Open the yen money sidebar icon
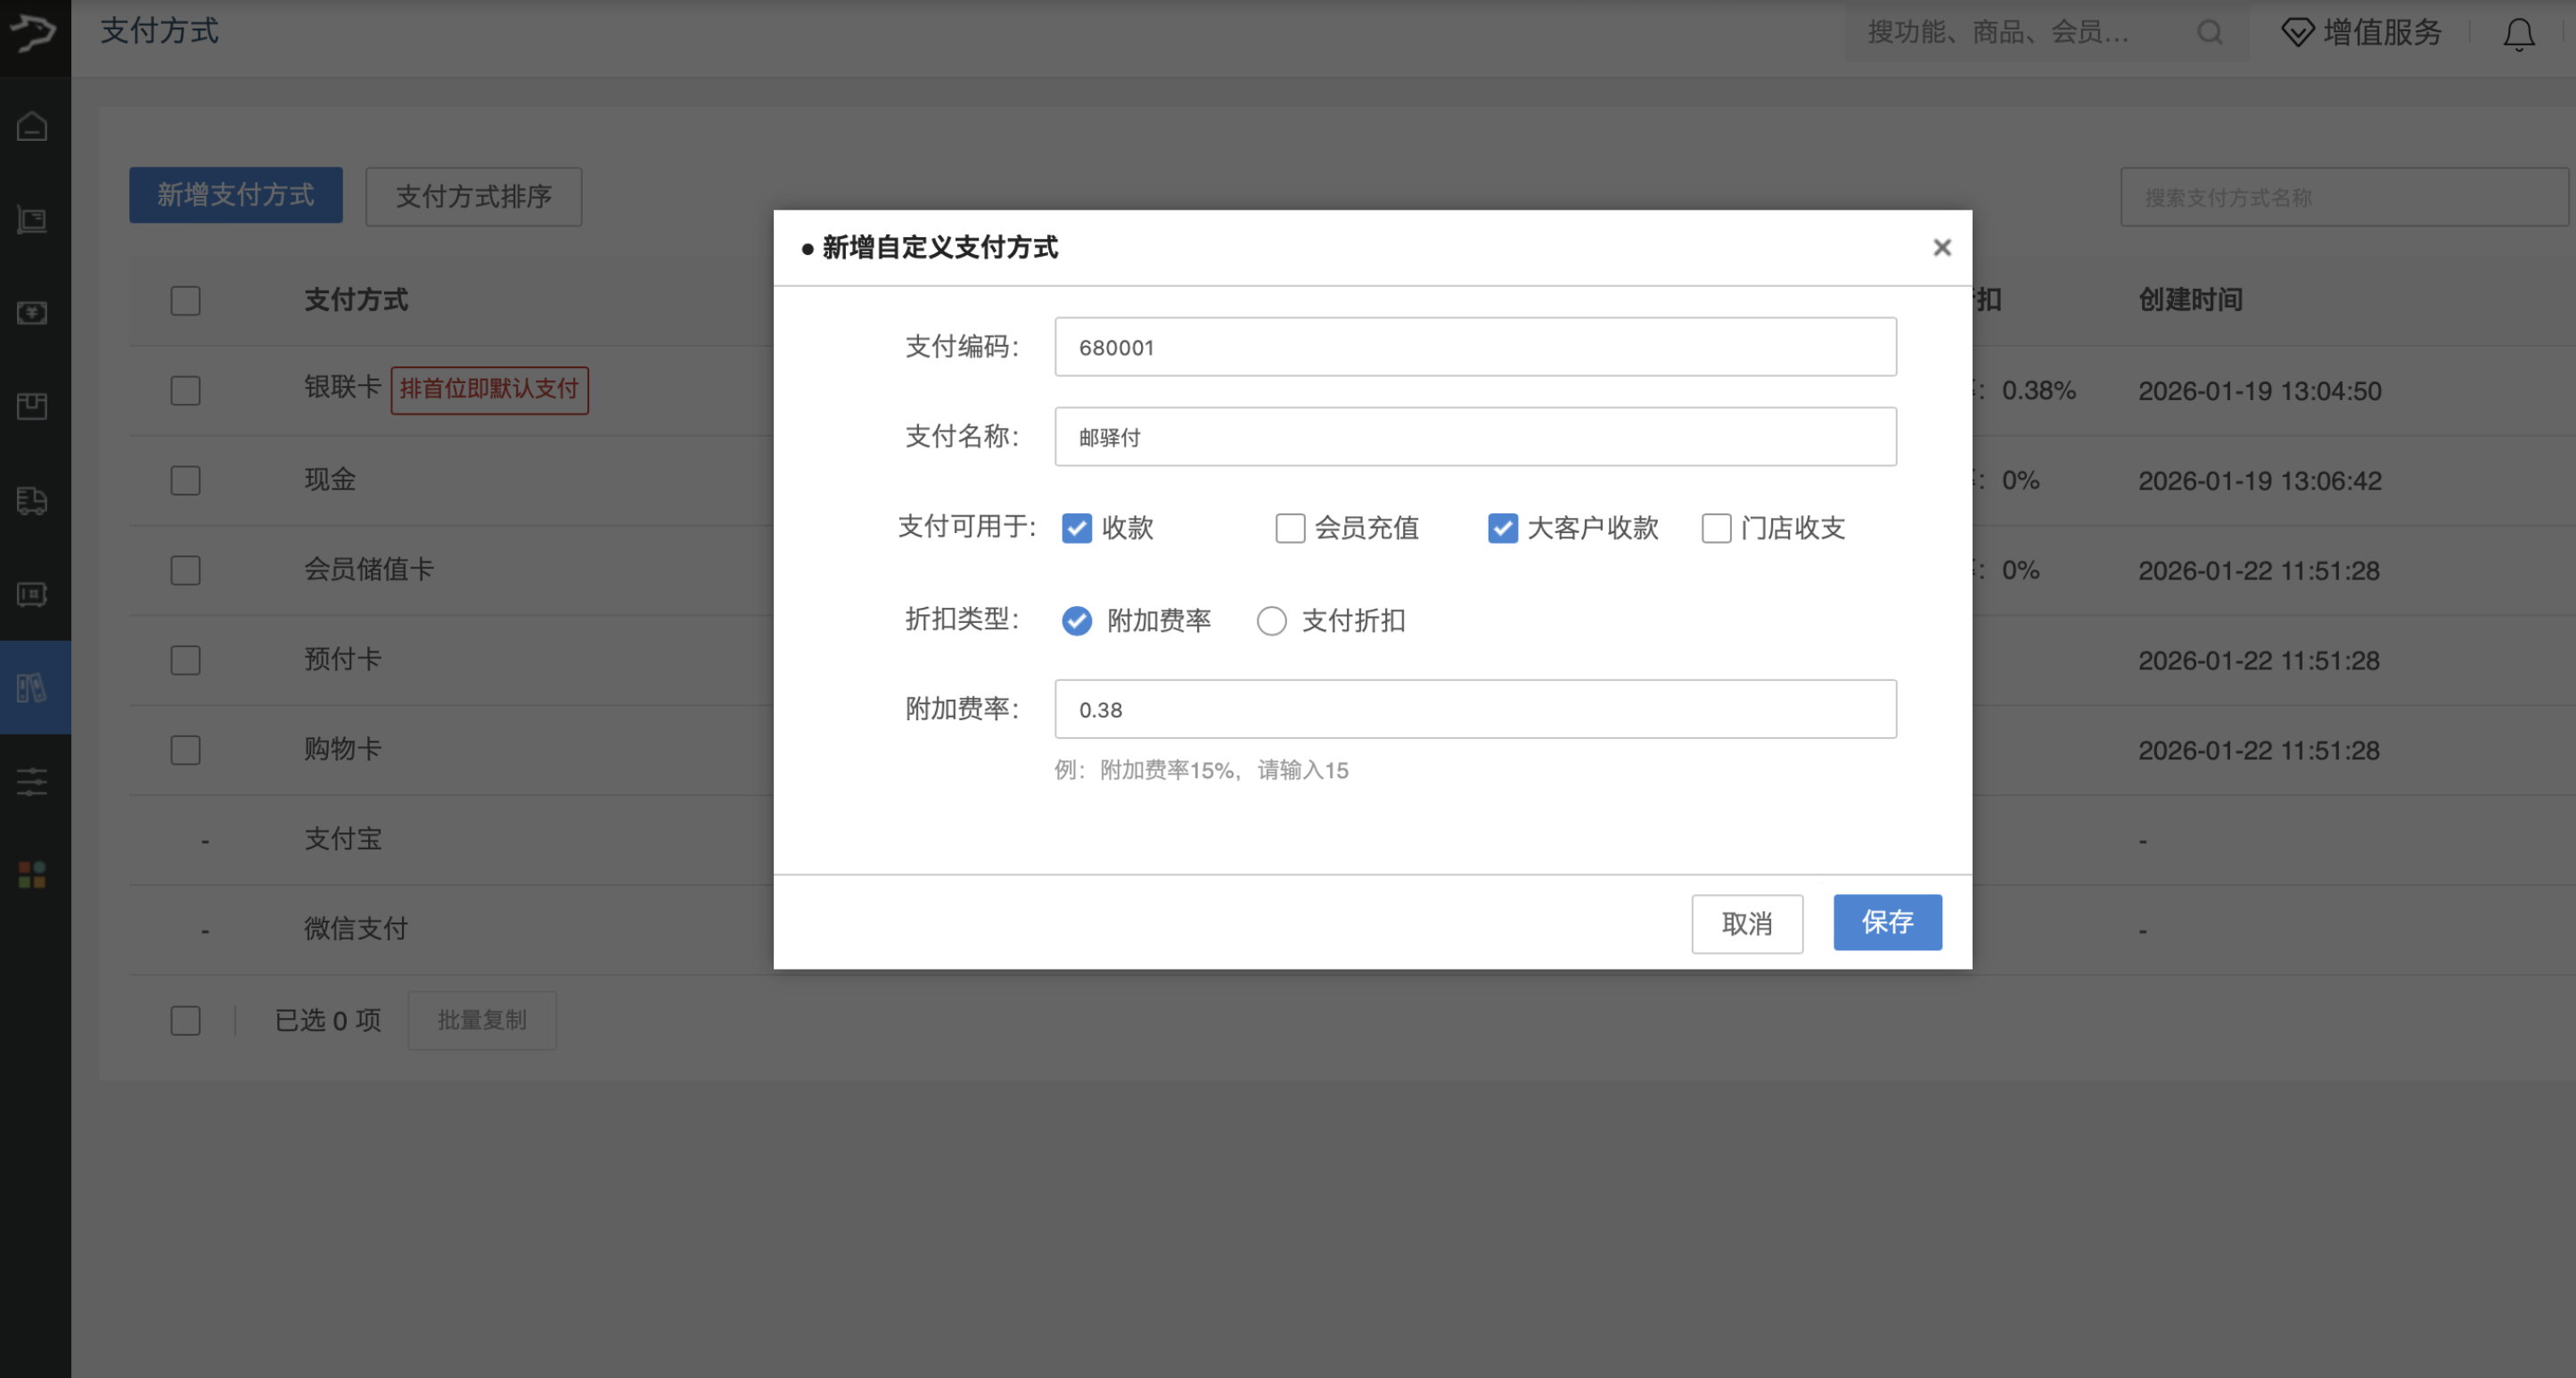The image size is (2576, 1378). click(32, 313)
